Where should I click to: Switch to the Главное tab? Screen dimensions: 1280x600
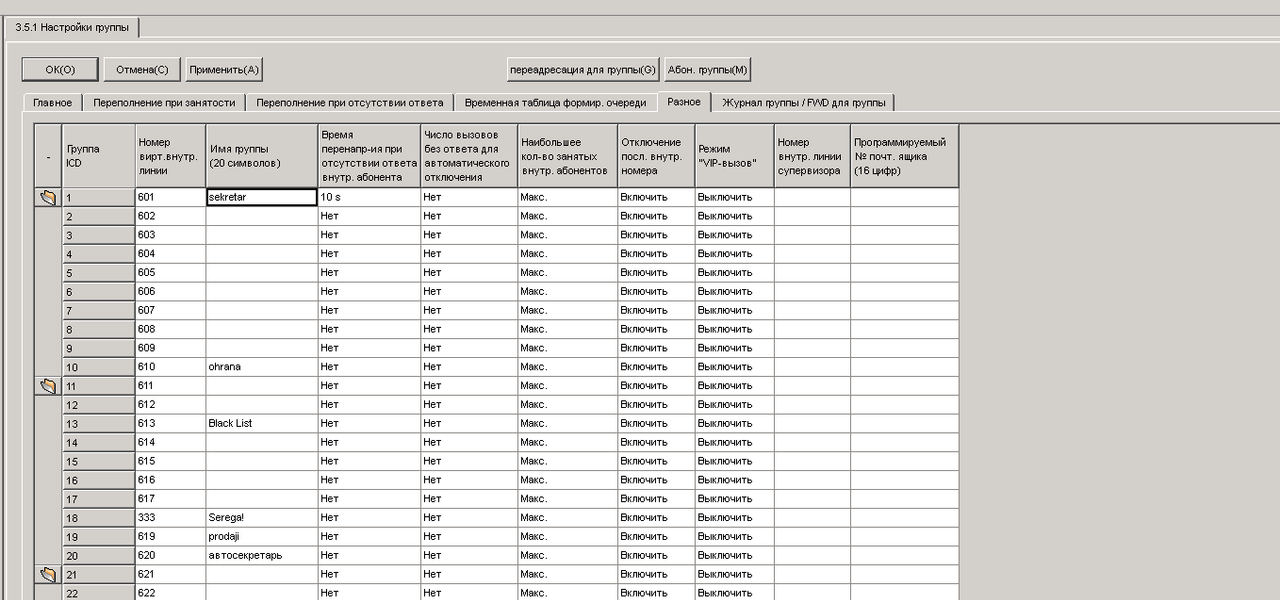53,102
